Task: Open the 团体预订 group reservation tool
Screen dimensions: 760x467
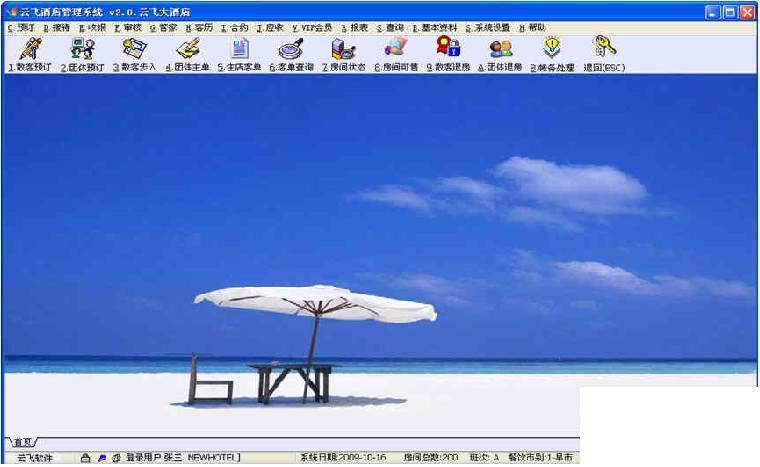Action: (82, 55)
